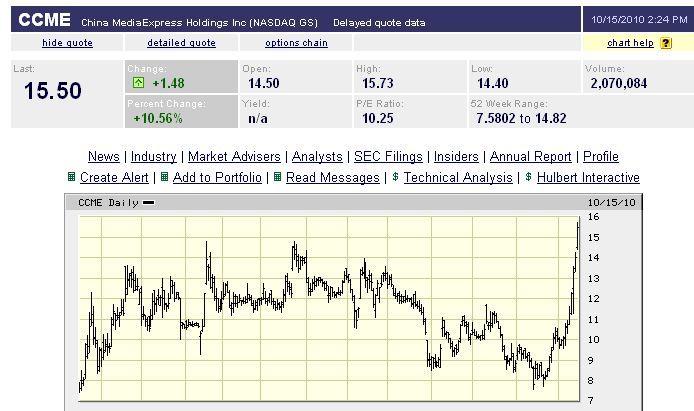Click the yield value n/a
This screenshot has height=411, width=694.
(x=258, y=119)
